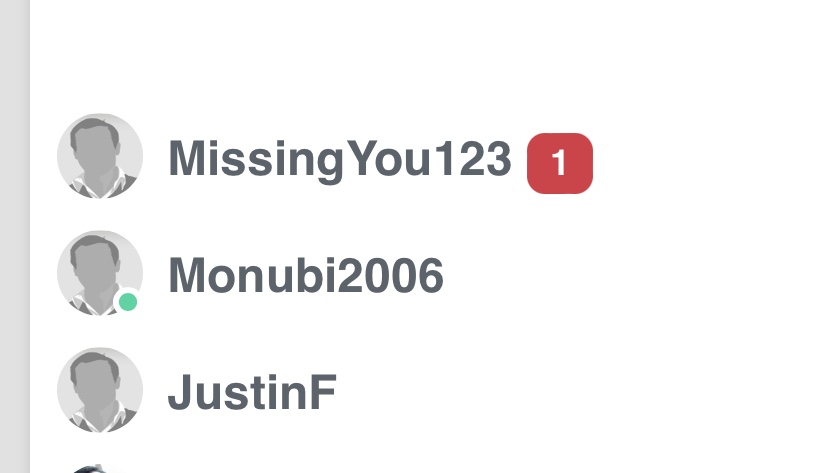Select the JustinF username

(x=252, y=392)
